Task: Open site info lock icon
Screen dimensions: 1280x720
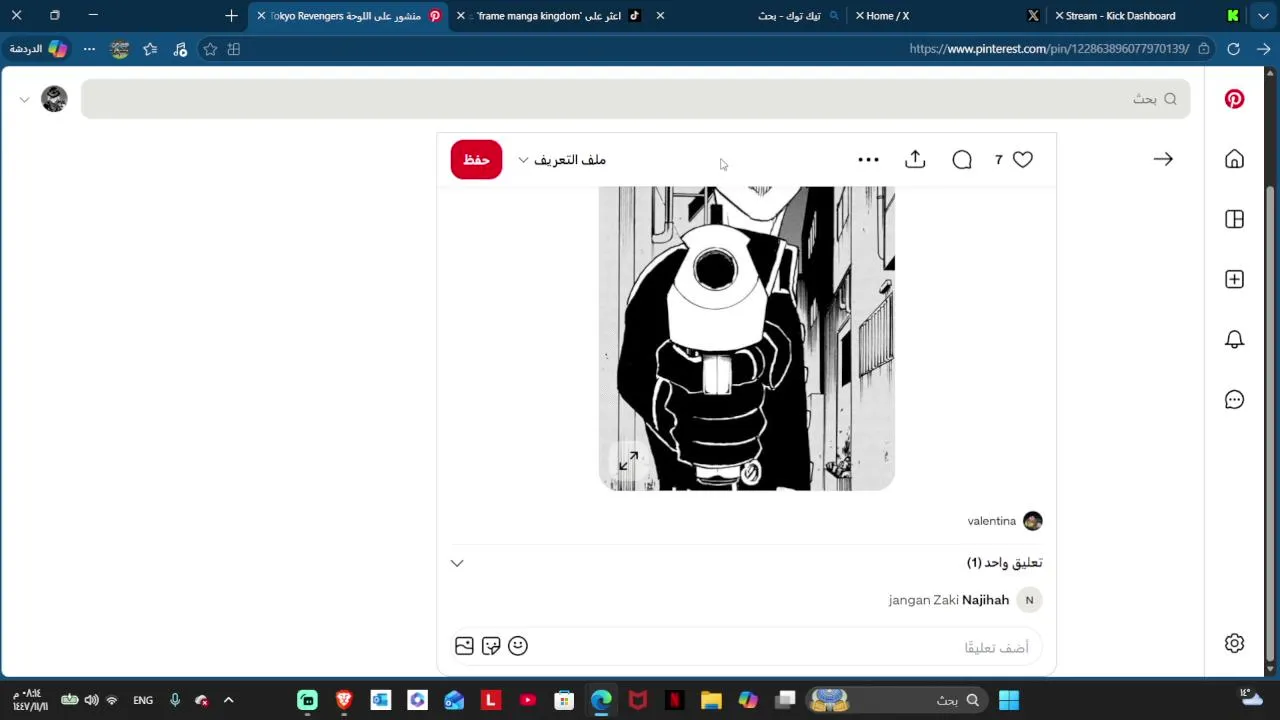Action: 1203,49
